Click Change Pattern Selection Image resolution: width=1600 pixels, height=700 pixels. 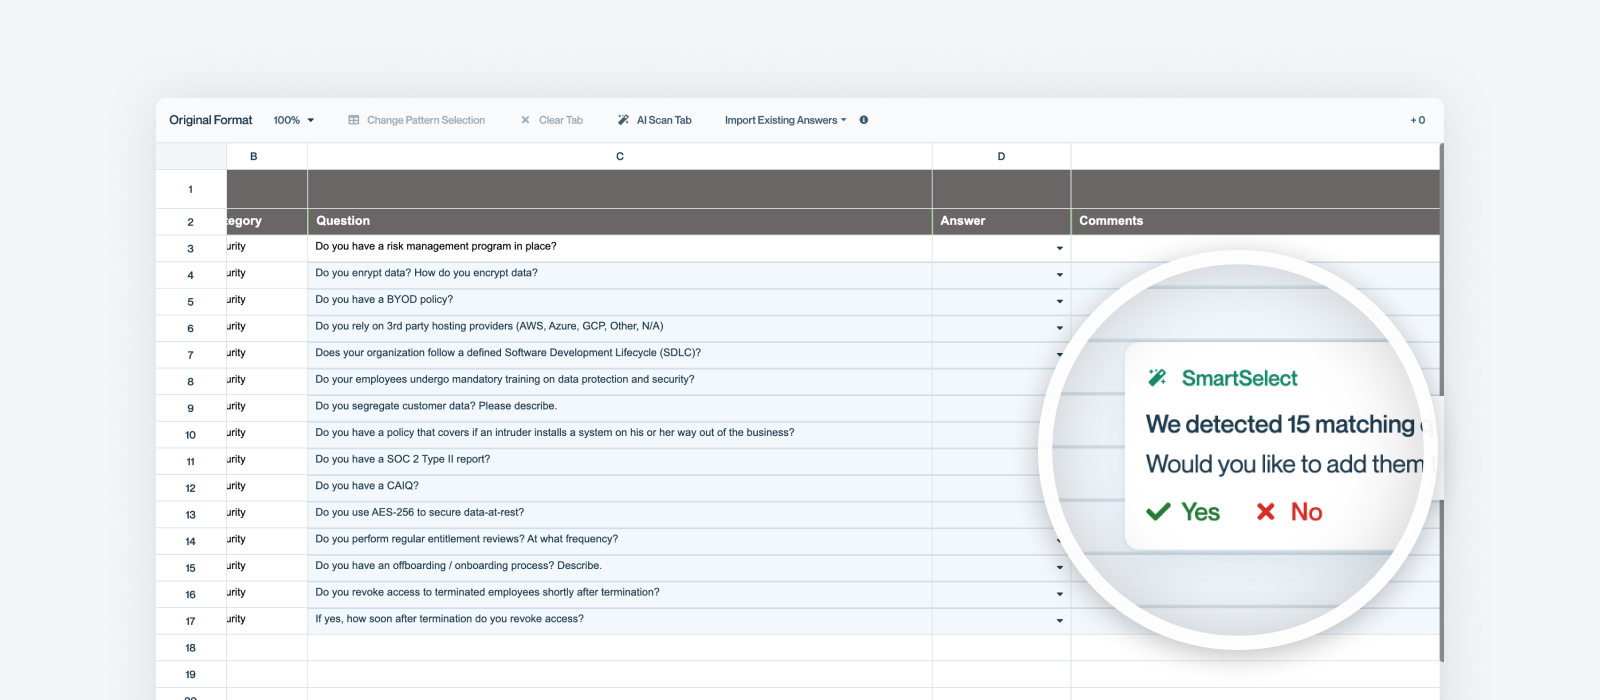coord(417,120)
